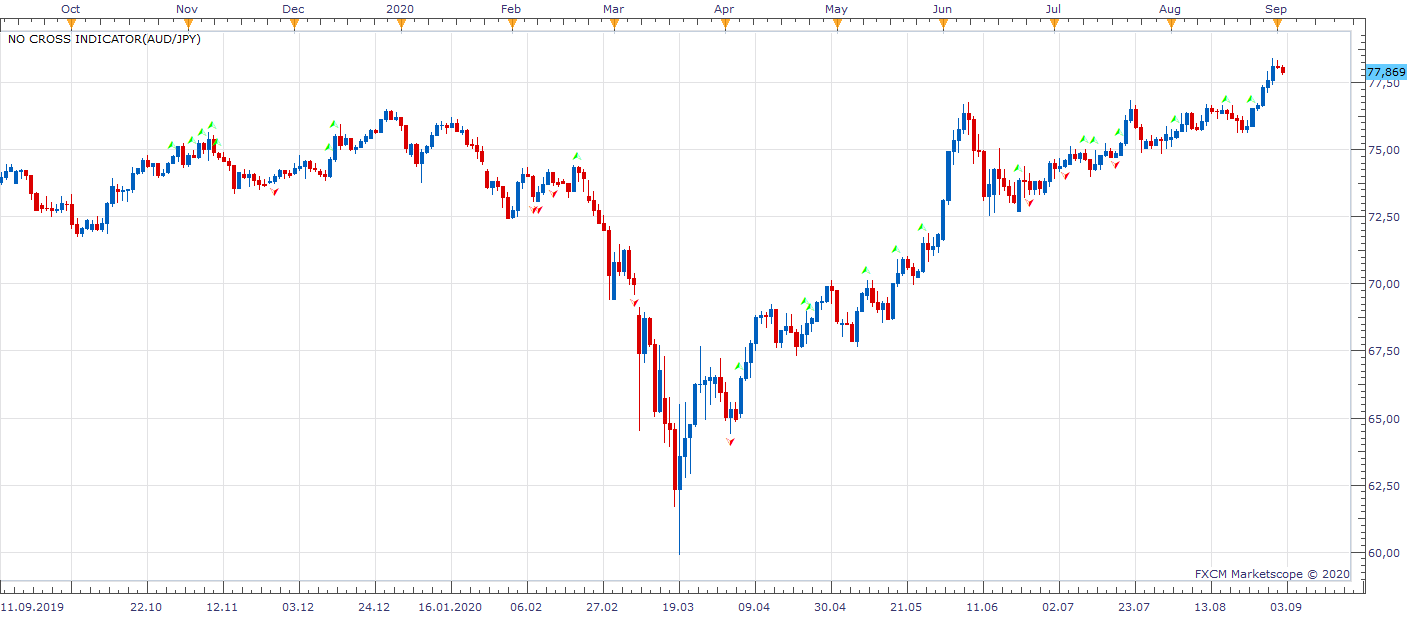Click the orange marker under Feb
The width and height of the screenshot is (1423, 619).
point(511,24)
